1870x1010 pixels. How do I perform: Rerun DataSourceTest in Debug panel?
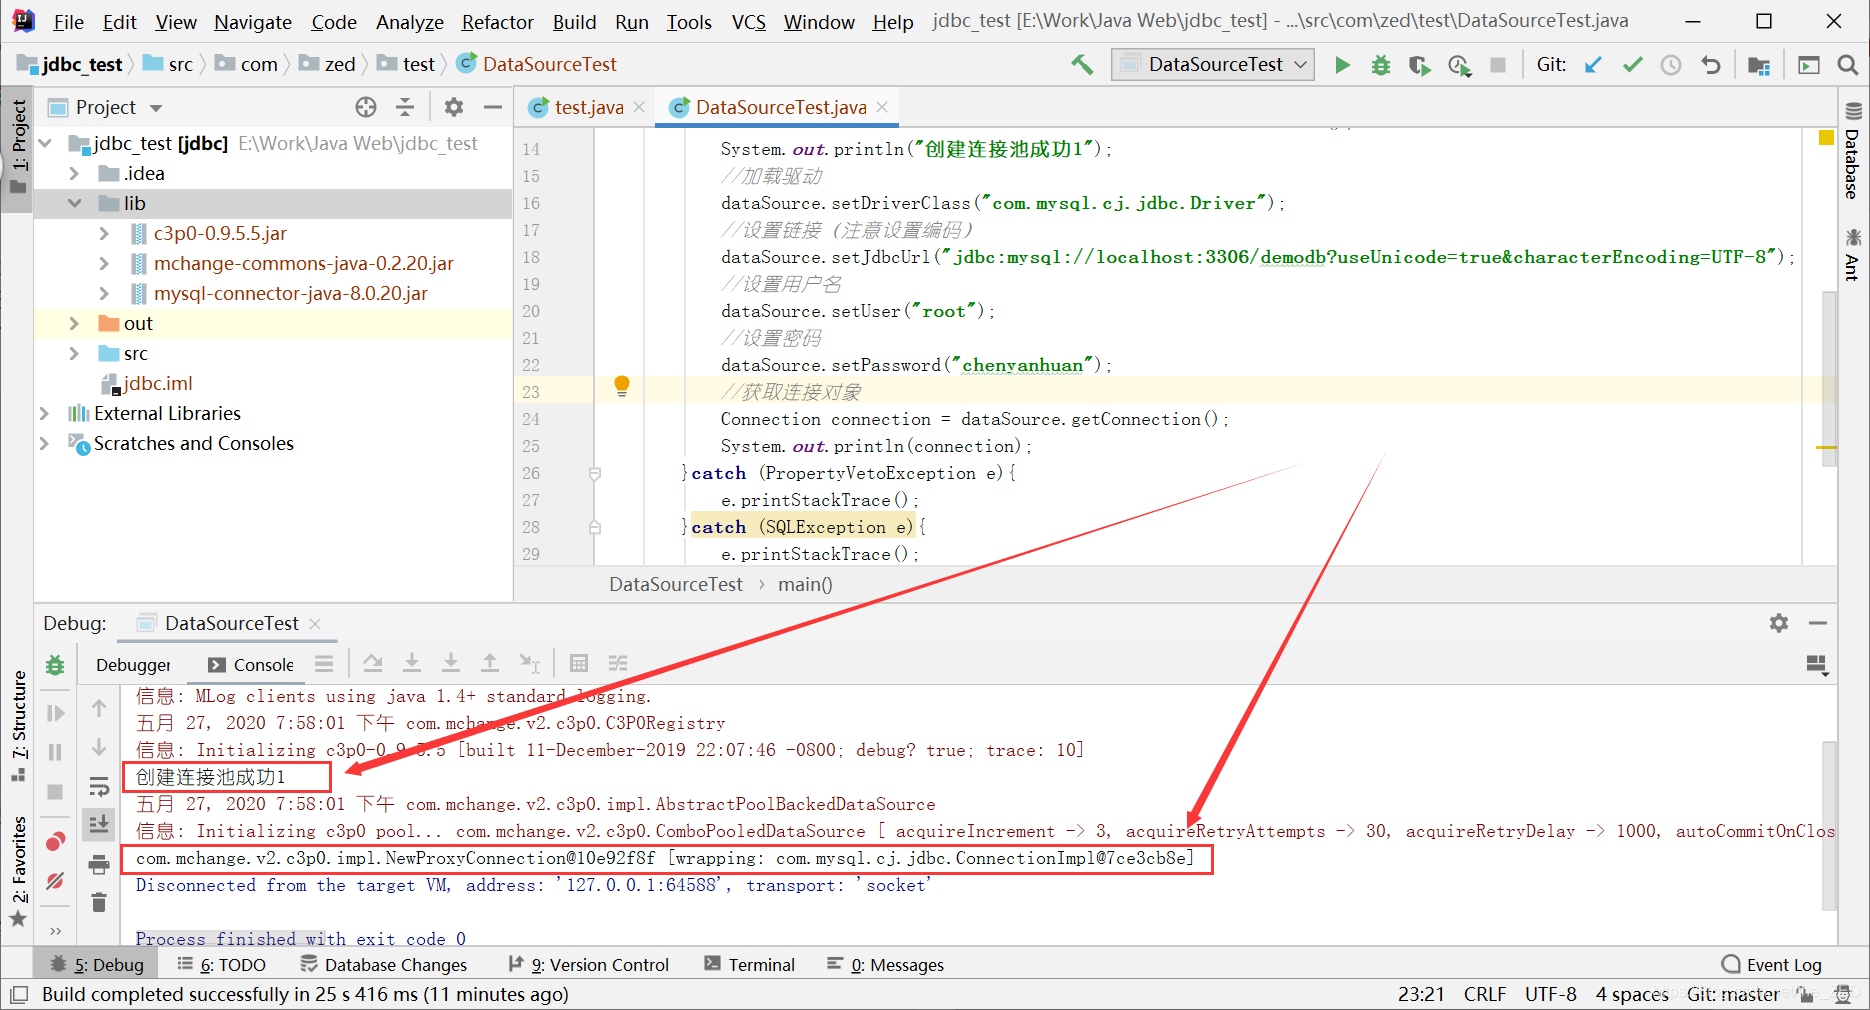[55, 665]
